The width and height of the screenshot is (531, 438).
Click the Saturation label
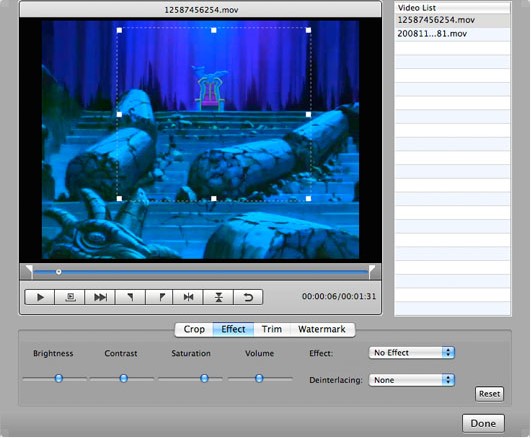191,353
